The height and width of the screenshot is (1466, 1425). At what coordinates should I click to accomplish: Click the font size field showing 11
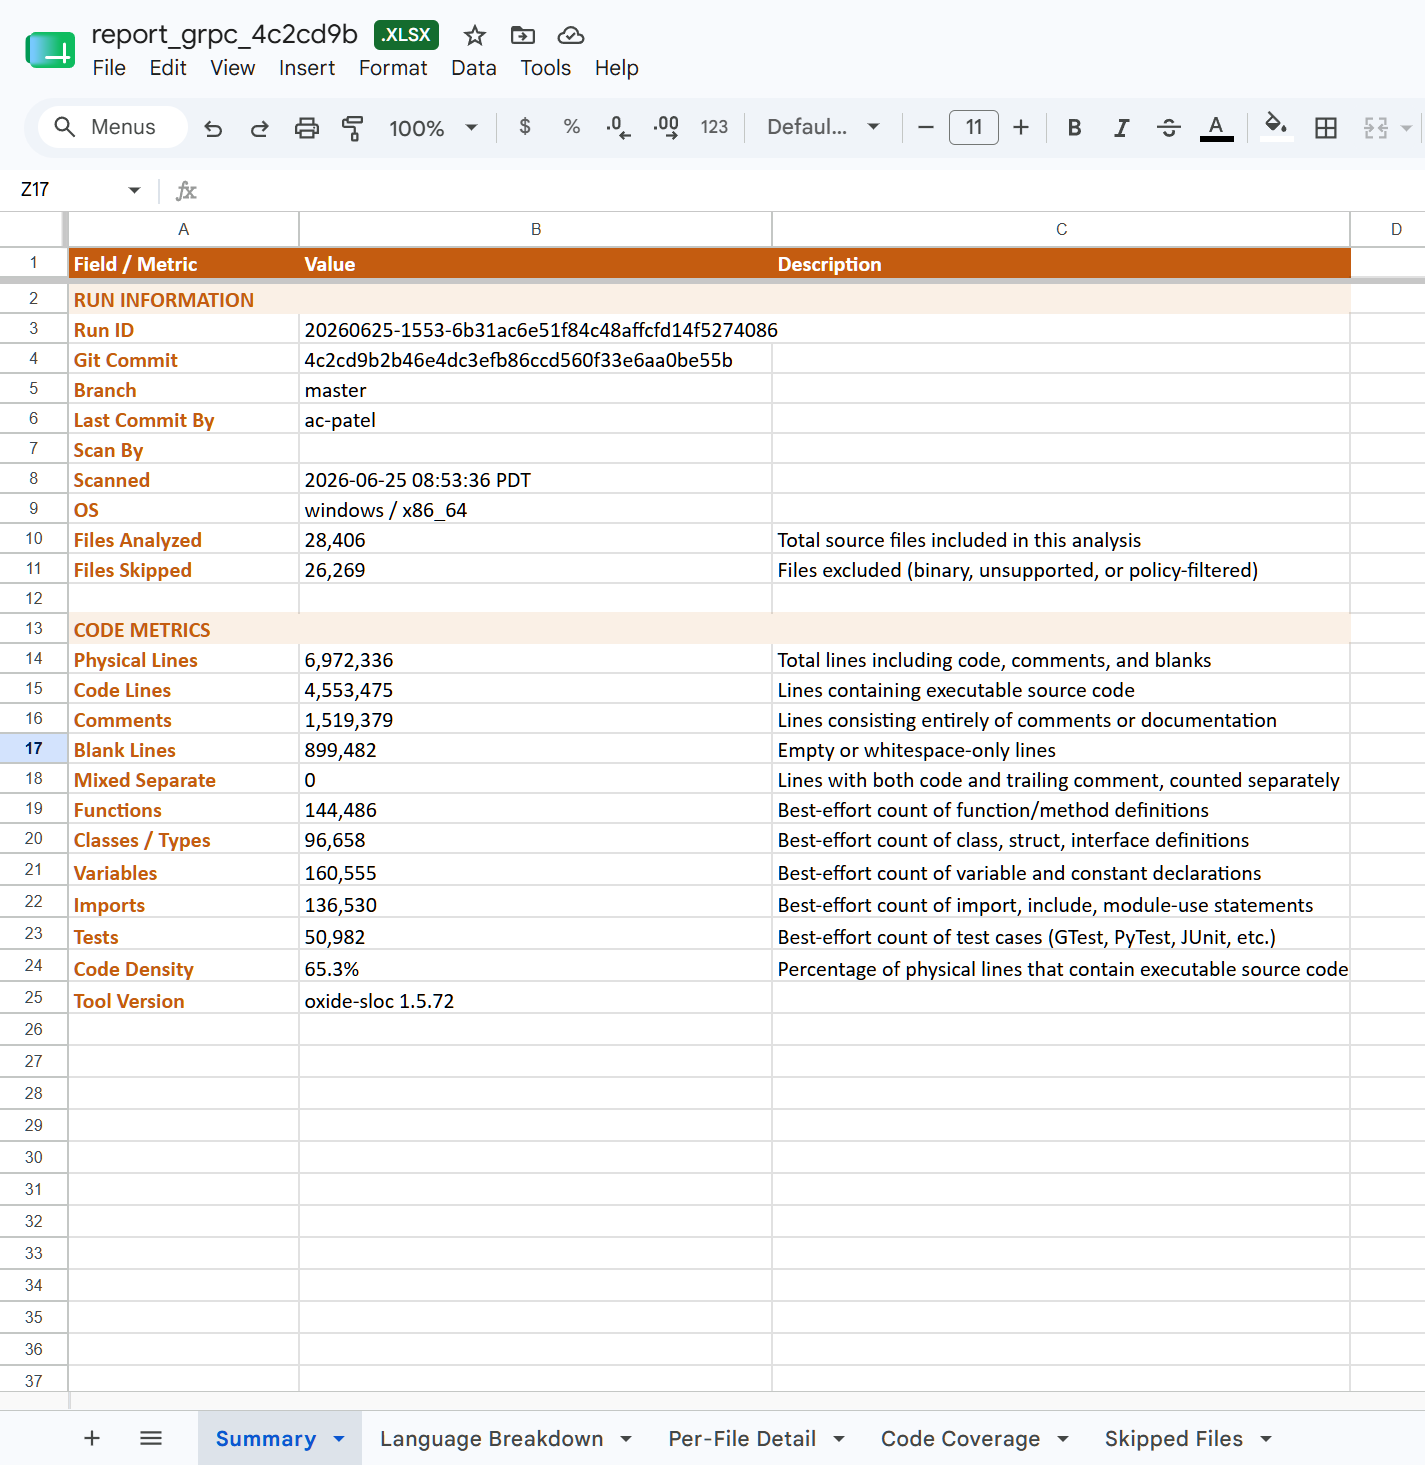[x=974, y=127]
